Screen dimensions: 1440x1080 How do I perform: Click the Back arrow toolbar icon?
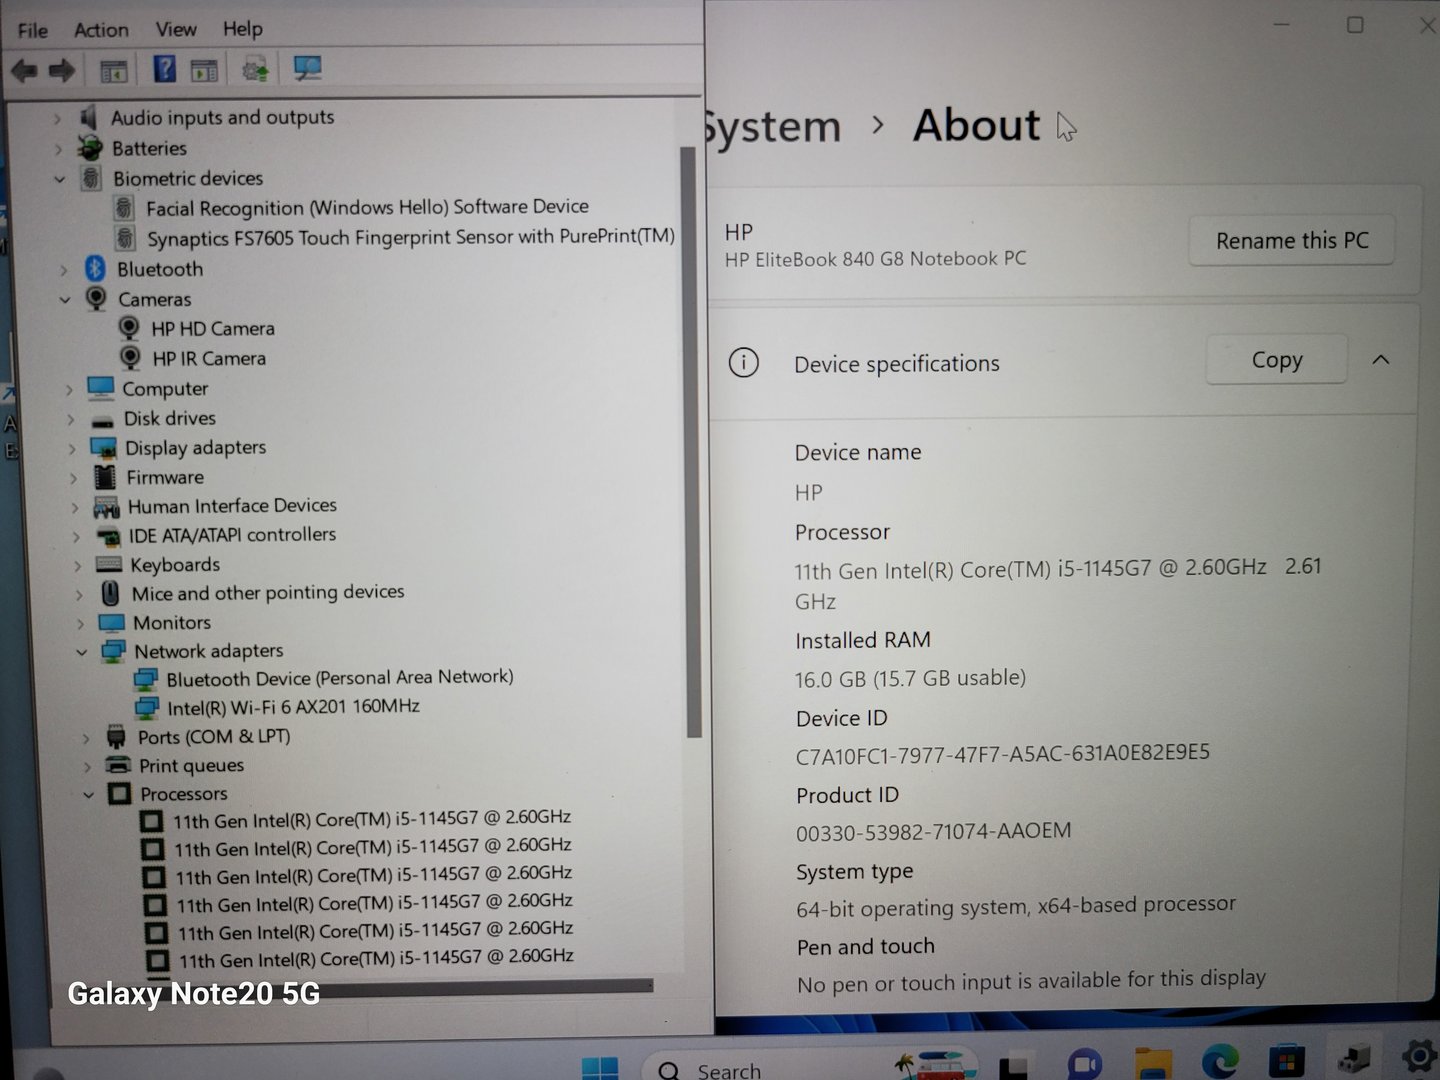[24, 70]
